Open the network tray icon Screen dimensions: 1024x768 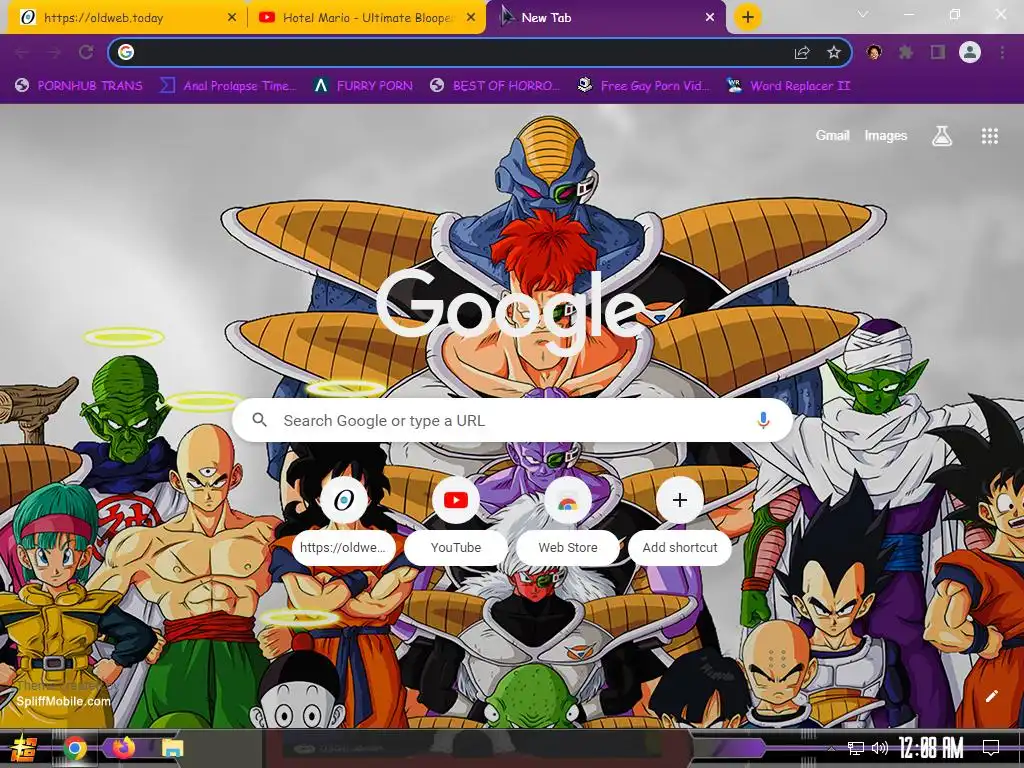click(856, 748)
